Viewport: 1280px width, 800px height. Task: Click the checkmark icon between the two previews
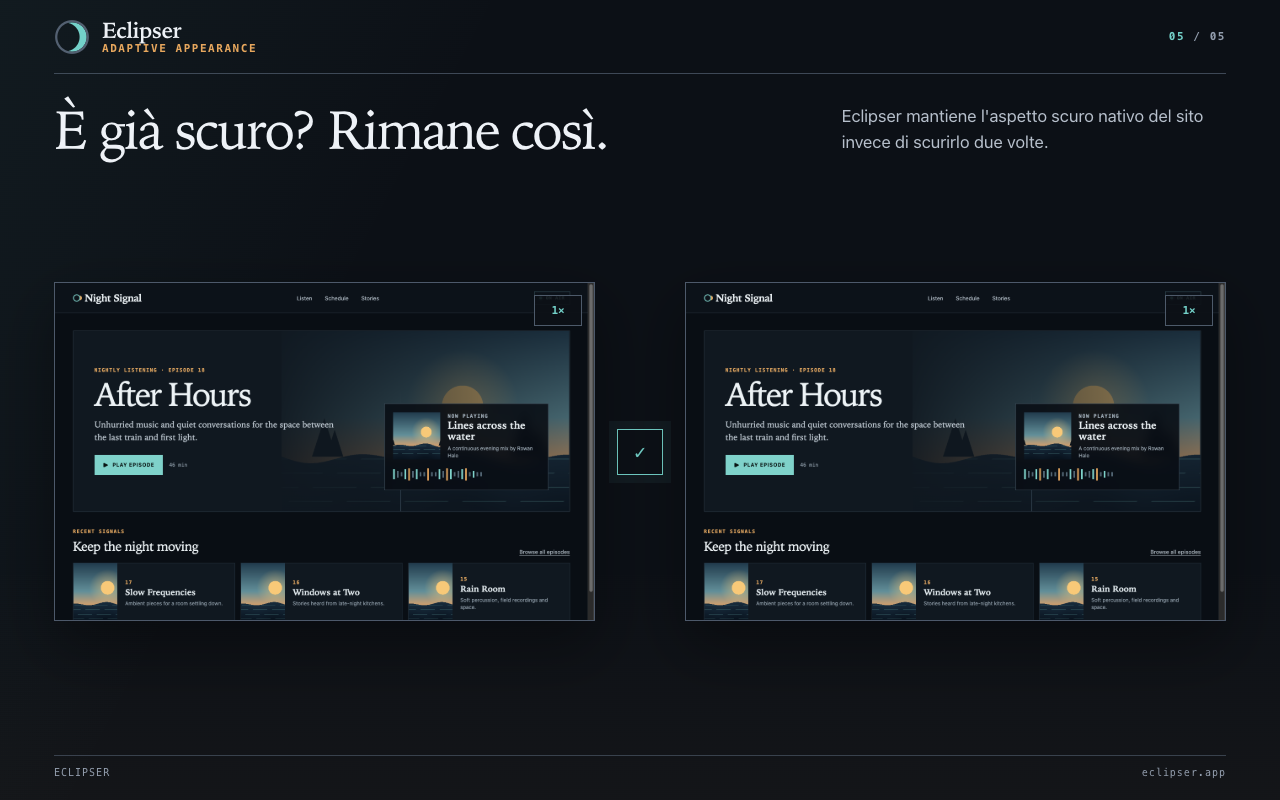pos(640,452)
